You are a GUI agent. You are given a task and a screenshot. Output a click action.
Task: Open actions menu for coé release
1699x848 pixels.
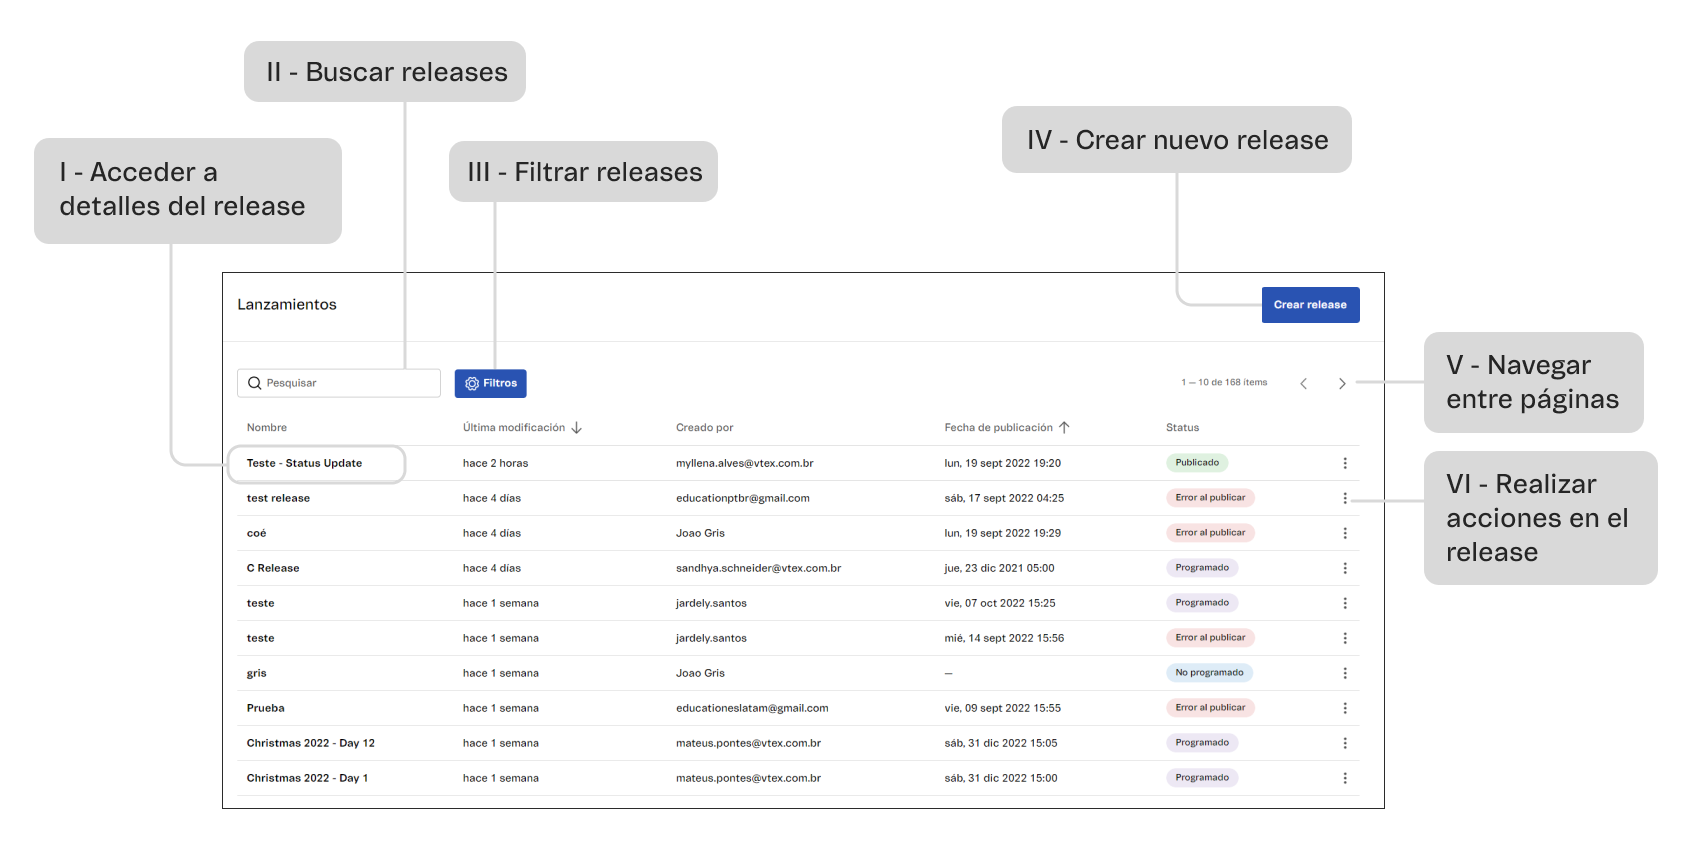click(x=1344, y=533)
